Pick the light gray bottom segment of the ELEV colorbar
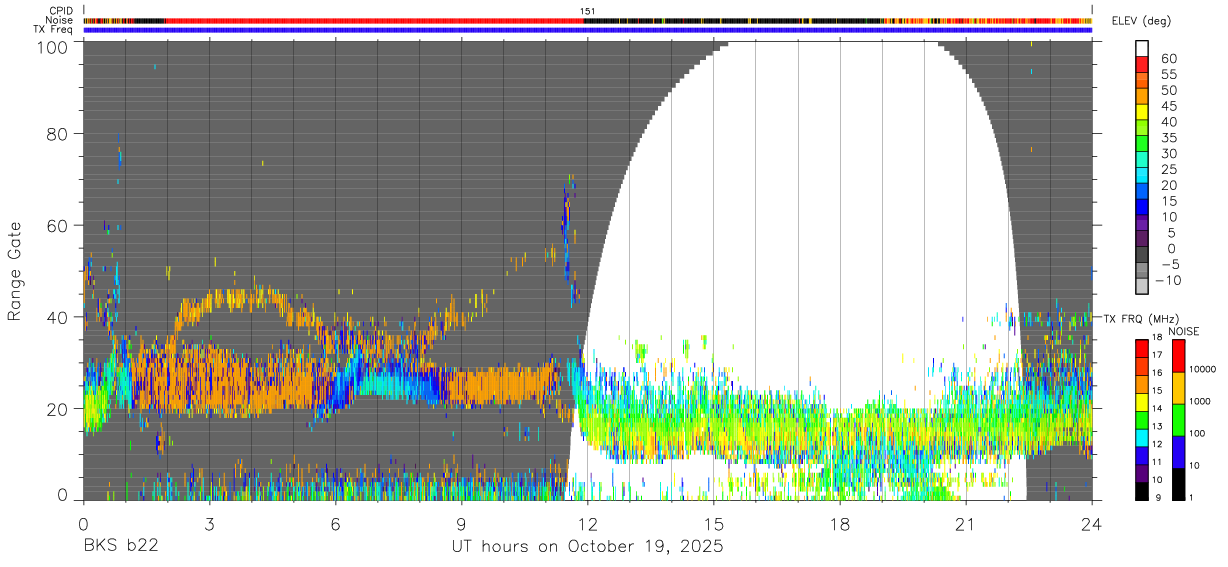This screenshot has width=1228, height=567. click(1142, 285)
